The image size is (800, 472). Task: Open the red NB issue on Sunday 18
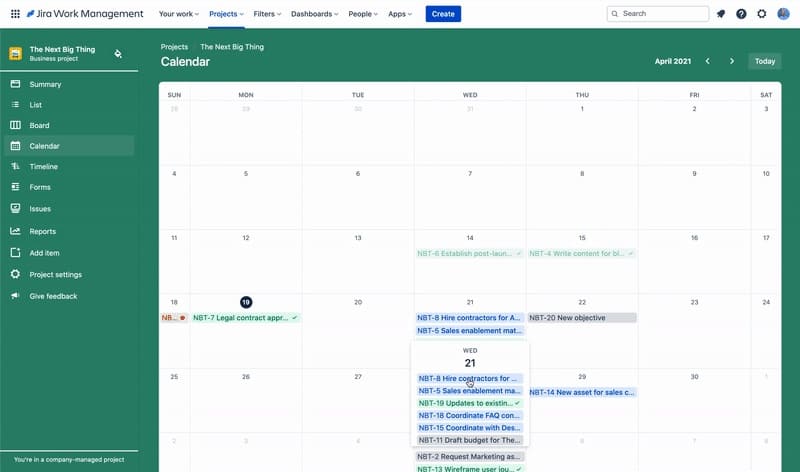(174, 317)
